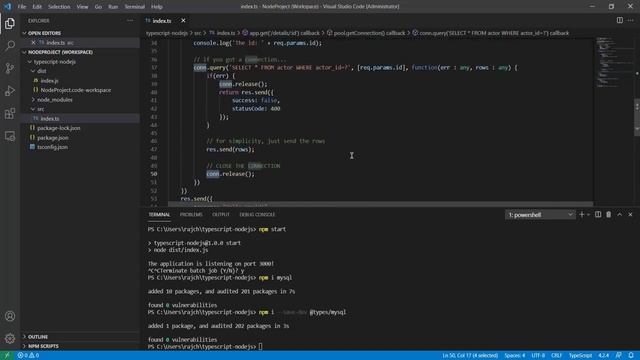Image resolution: width=640 pixels, height=360 pixels.
Task: Open the Manage gear icon
Action: [x=10, y=338]
